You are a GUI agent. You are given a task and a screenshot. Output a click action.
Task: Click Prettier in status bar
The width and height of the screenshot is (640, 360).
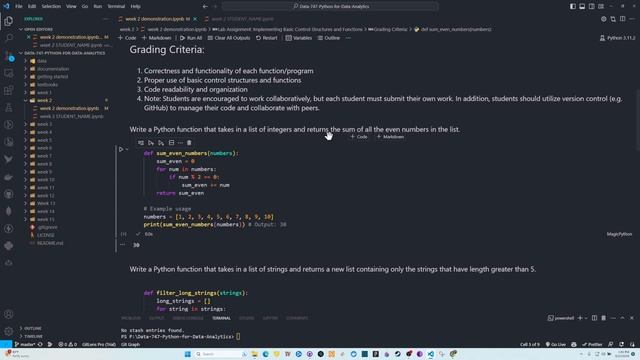point(592,344)
